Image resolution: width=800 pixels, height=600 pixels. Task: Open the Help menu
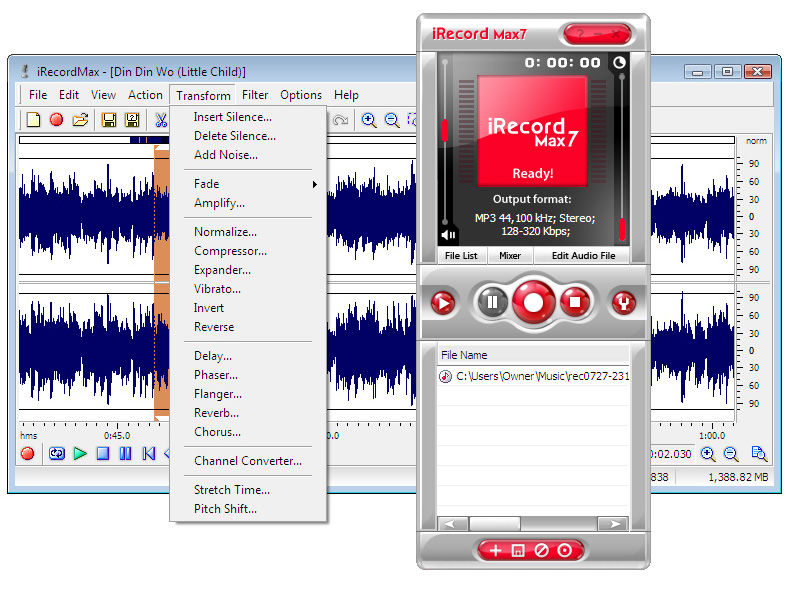(346, 95)
